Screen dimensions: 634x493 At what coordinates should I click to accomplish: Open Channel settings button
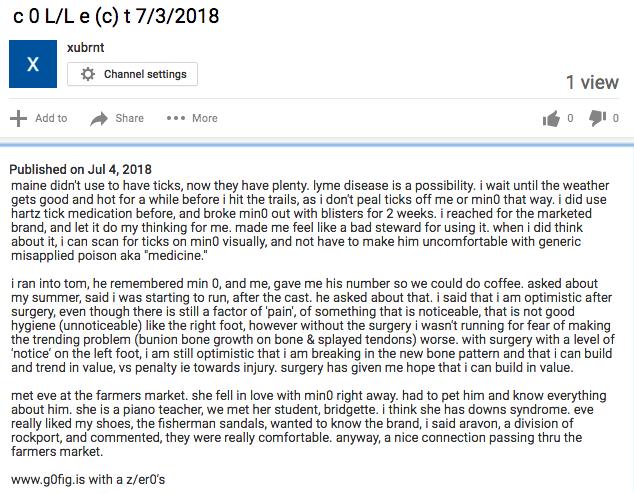[132, 74]
